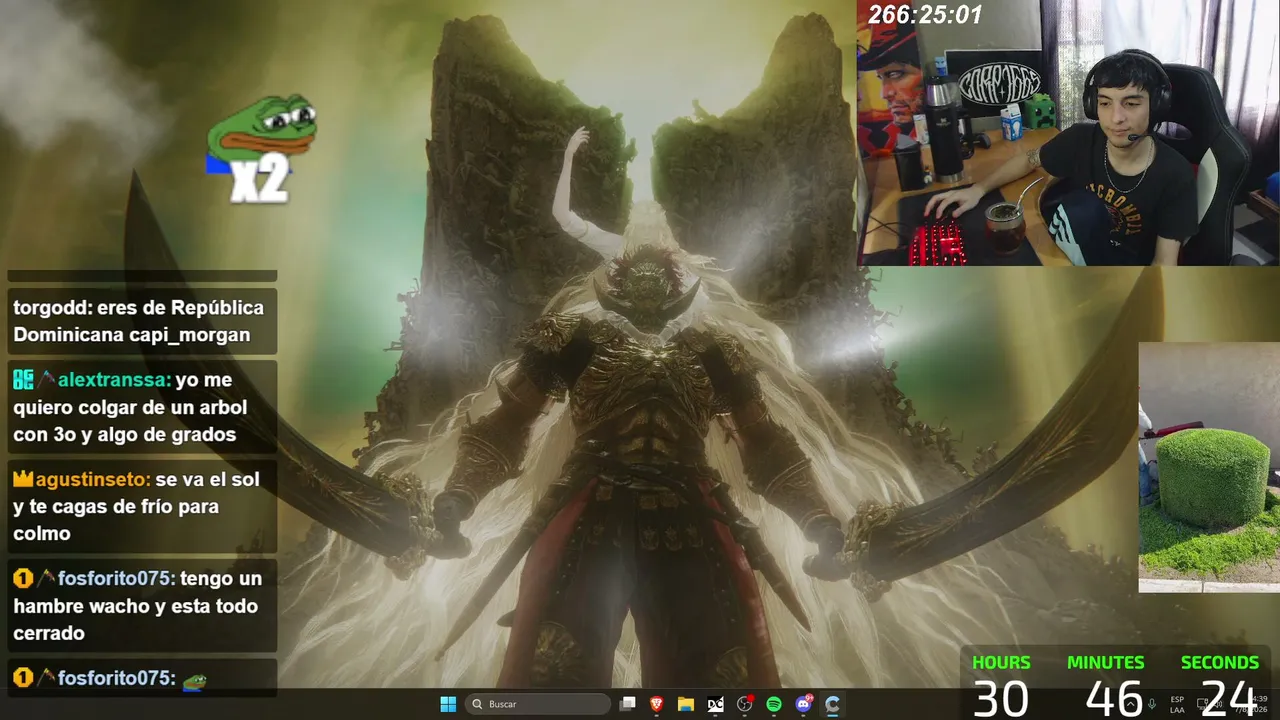Open the Windows Start menu
This screenshot has height=720, width=1280.
tap(448, 704)
